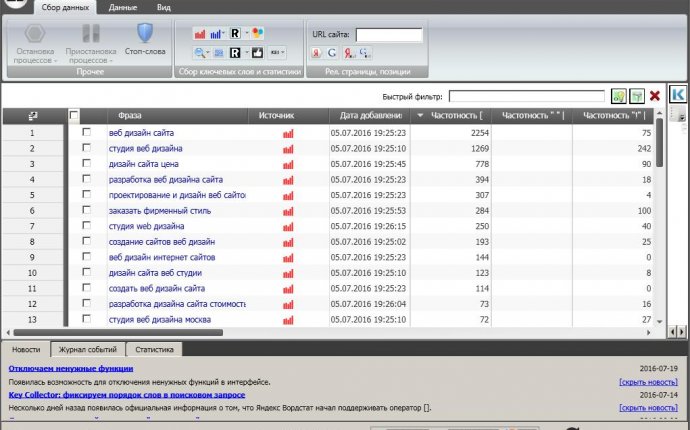The height and width of the screenshot is (430, 690).
Task: Clear the quick filter with red X
Action: click(654, 96)
